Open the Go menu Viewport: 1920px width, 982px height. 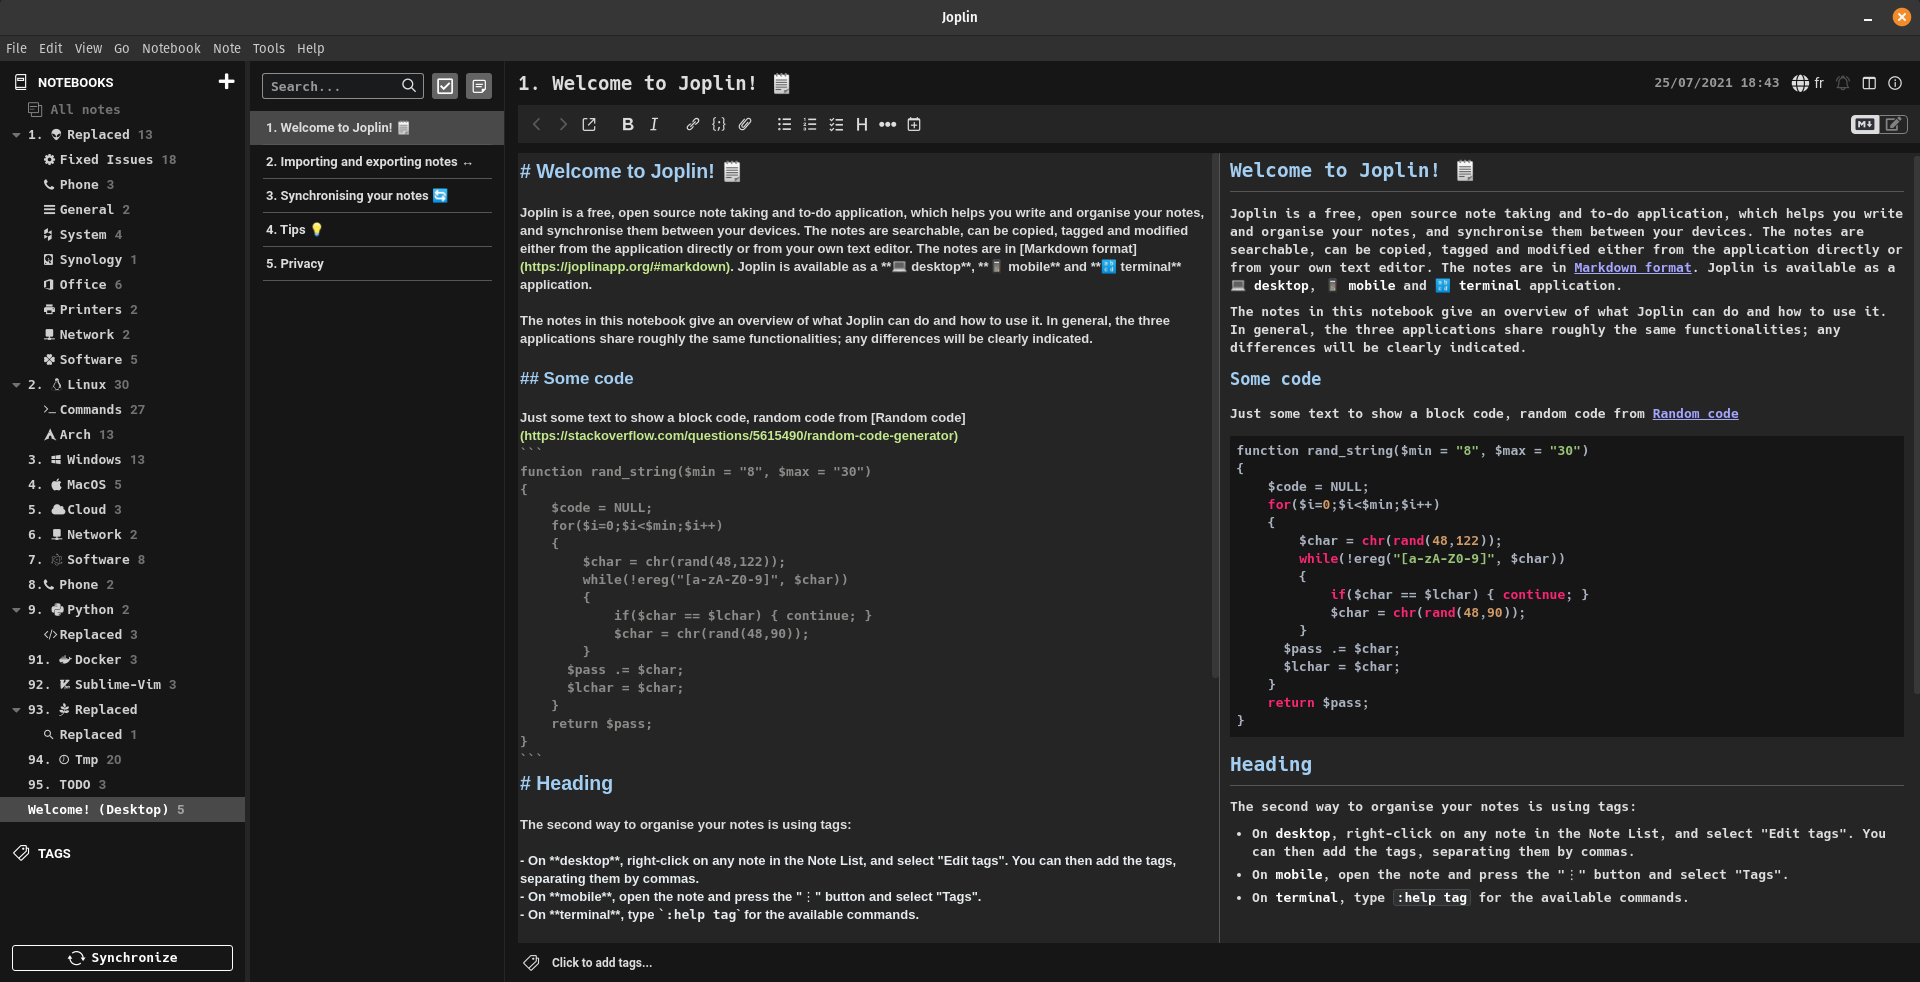tap(121, 48)
